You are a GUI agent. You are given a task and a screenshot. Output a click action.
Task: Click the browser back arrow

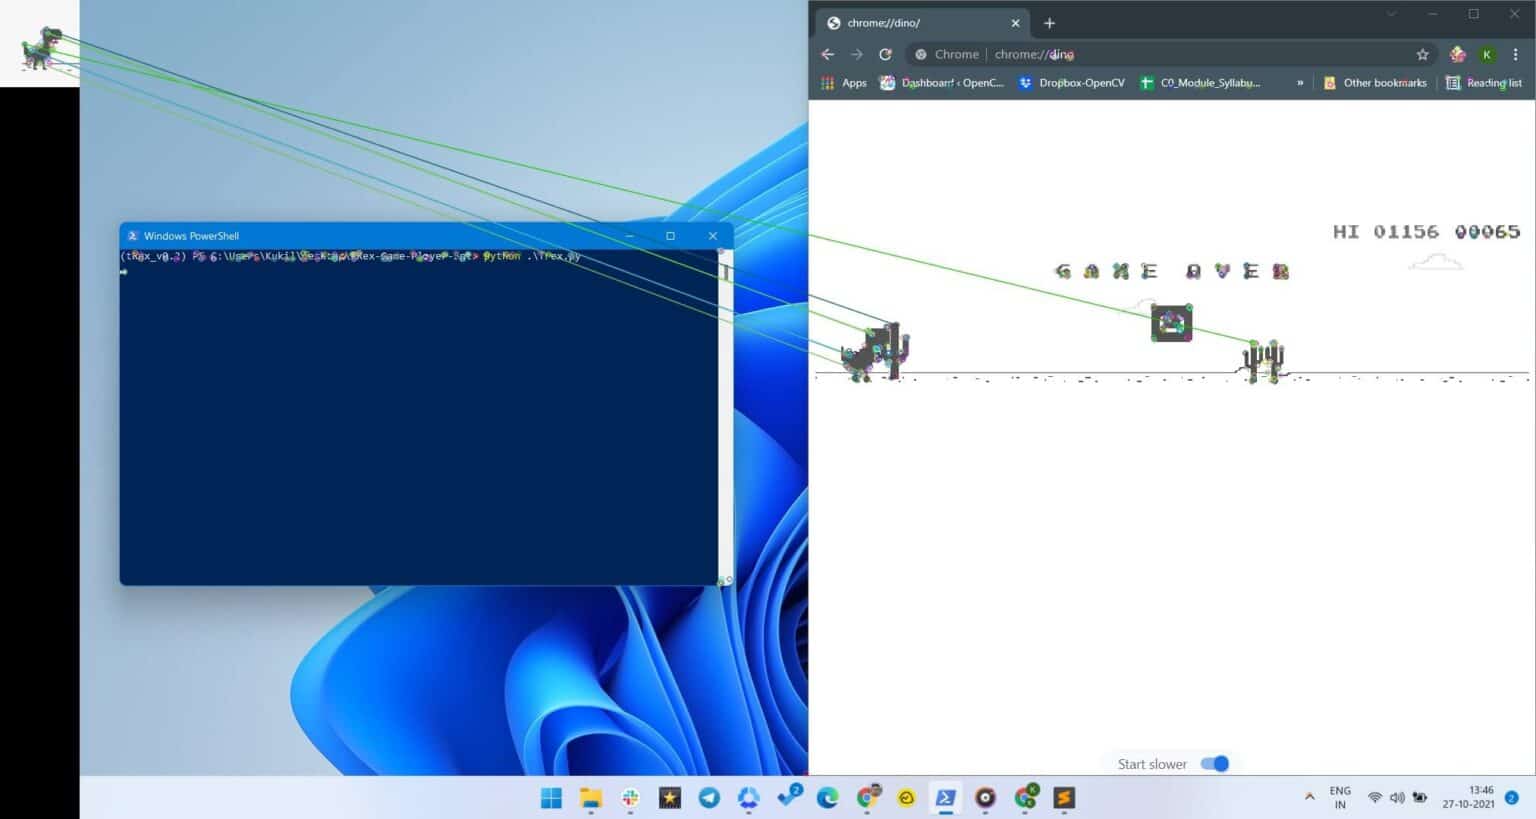[827, 55]
